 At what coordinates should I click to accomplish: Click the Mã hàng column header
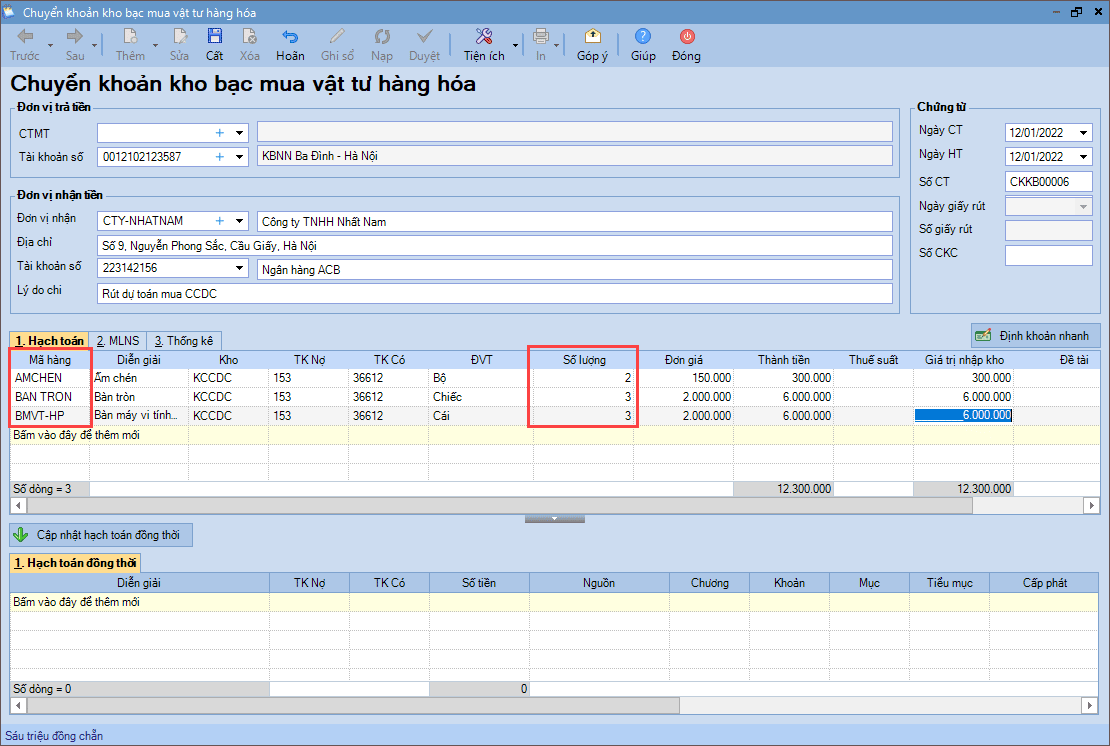coord(50,360)
